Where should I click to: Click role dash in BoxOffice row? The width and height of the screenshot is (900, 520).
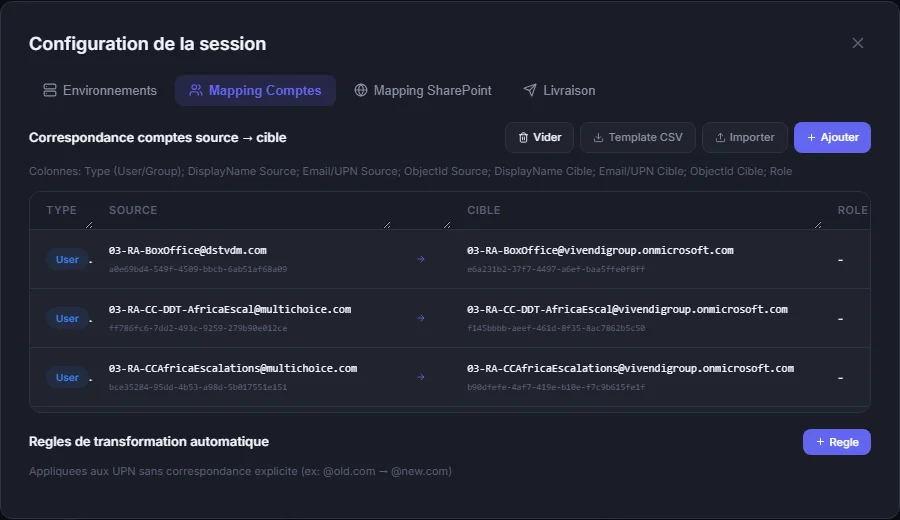(x=840, y=260)
